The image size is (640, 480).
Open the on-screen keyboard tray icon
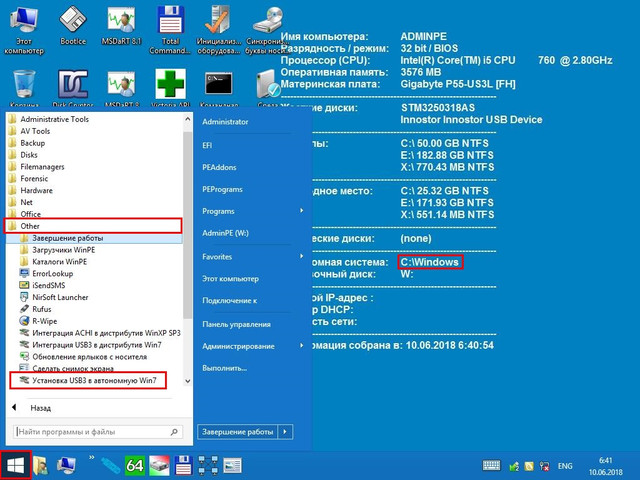(491, 465)
